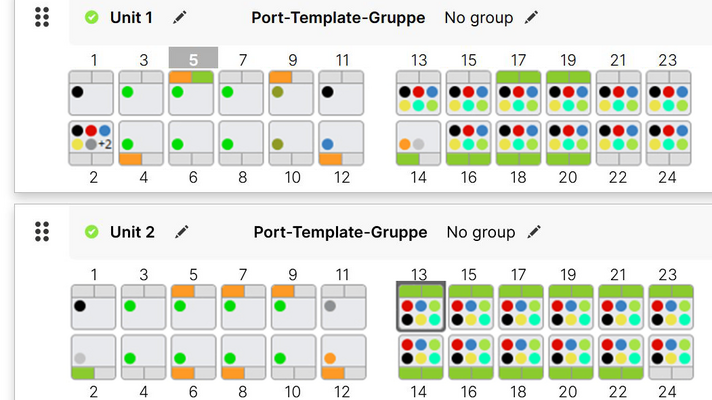This screenshot has height=400, width=712.
Task: Select port 2 with +2 indicator, Unit 1
Action: pos(91,143)
